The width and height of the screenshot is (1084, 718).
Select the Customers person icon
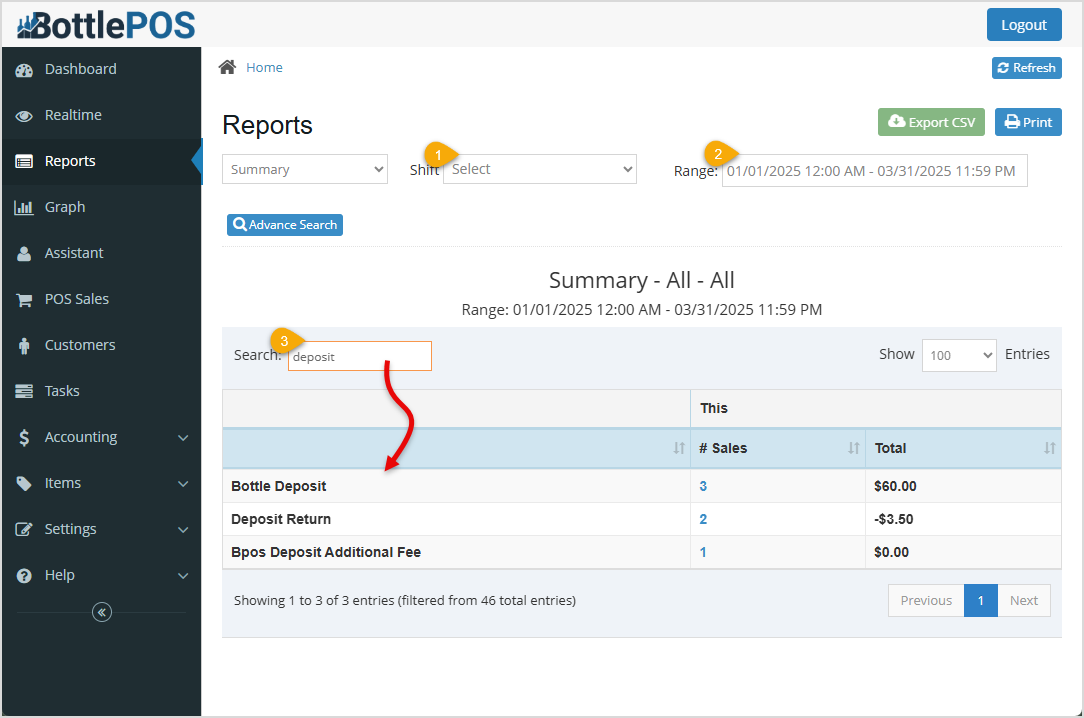coord(22,345)
